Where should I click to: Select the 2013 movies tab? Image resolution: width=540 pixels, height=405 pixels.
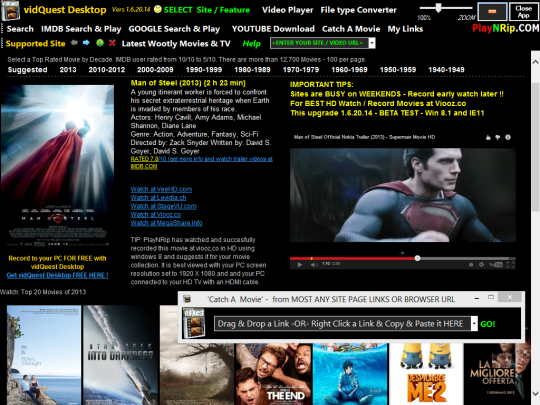(x=68, y=70)
